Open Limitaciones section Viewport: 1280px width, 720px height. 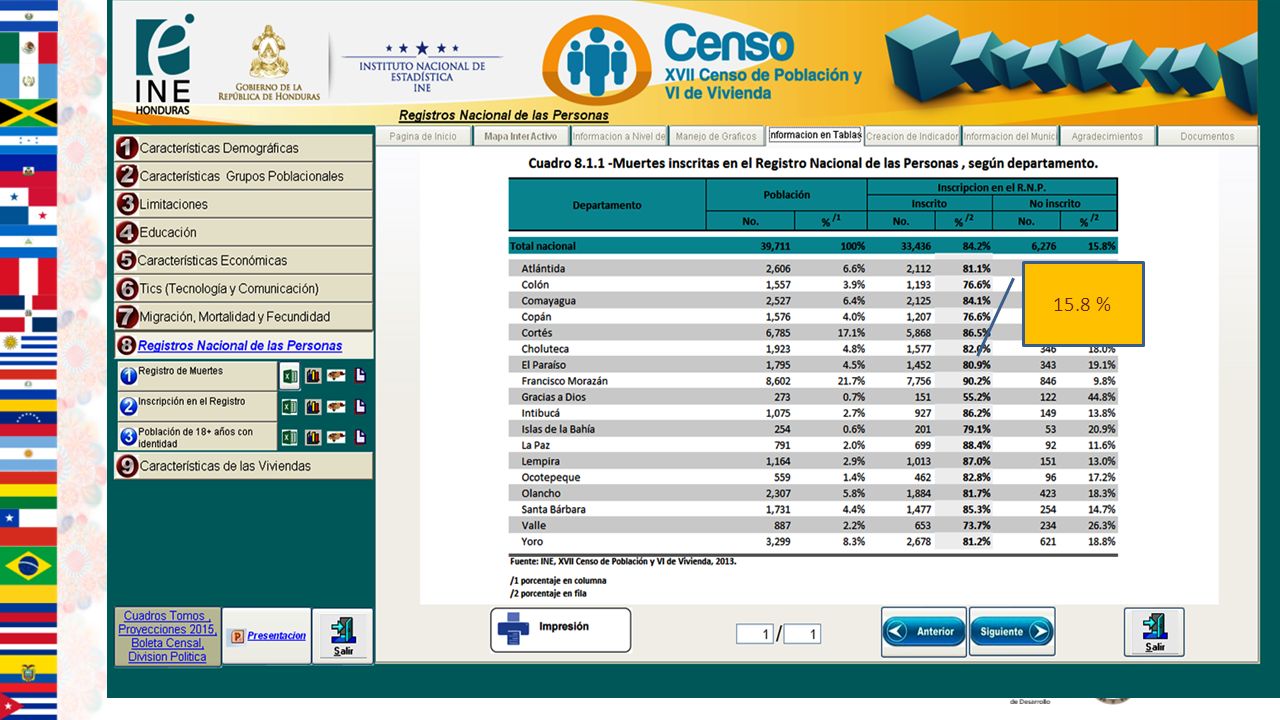coord(243,204)
